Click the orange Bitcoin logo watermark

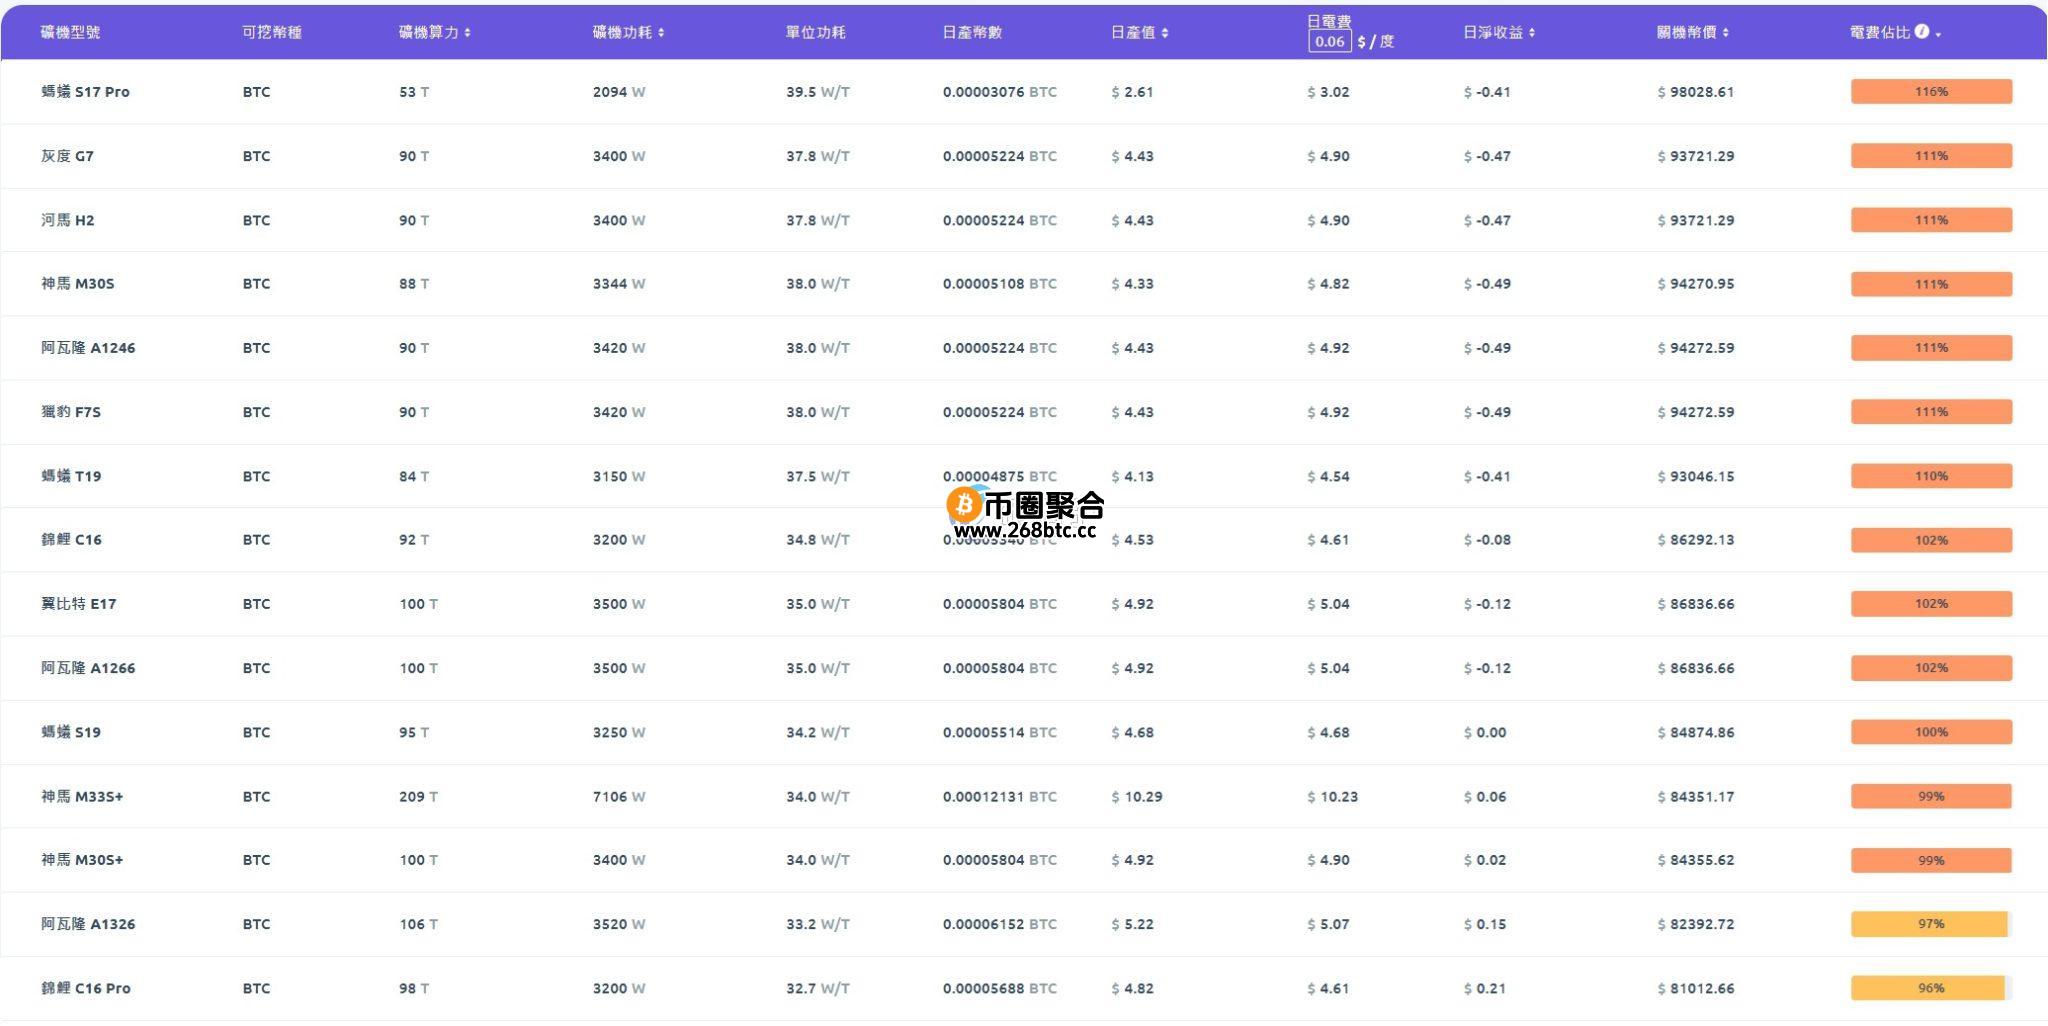[963, 505]
